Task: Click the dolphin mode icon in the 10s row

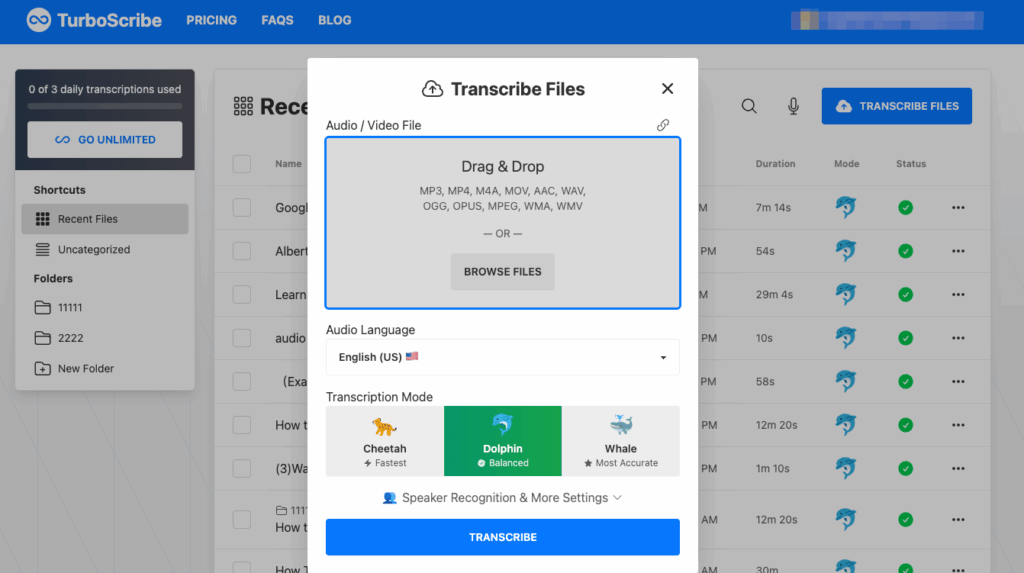Action: coord(846,337)
